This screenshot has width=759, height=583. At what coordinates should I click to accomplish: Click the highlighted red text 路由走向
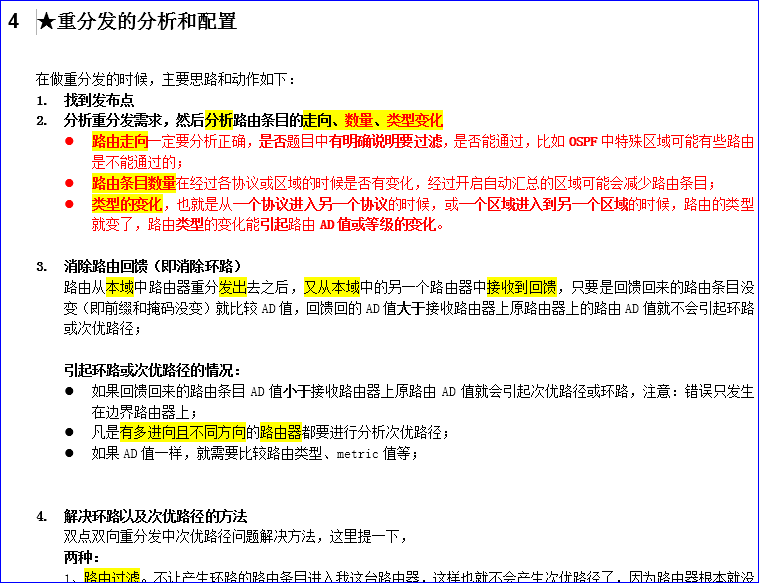(119, 142)
